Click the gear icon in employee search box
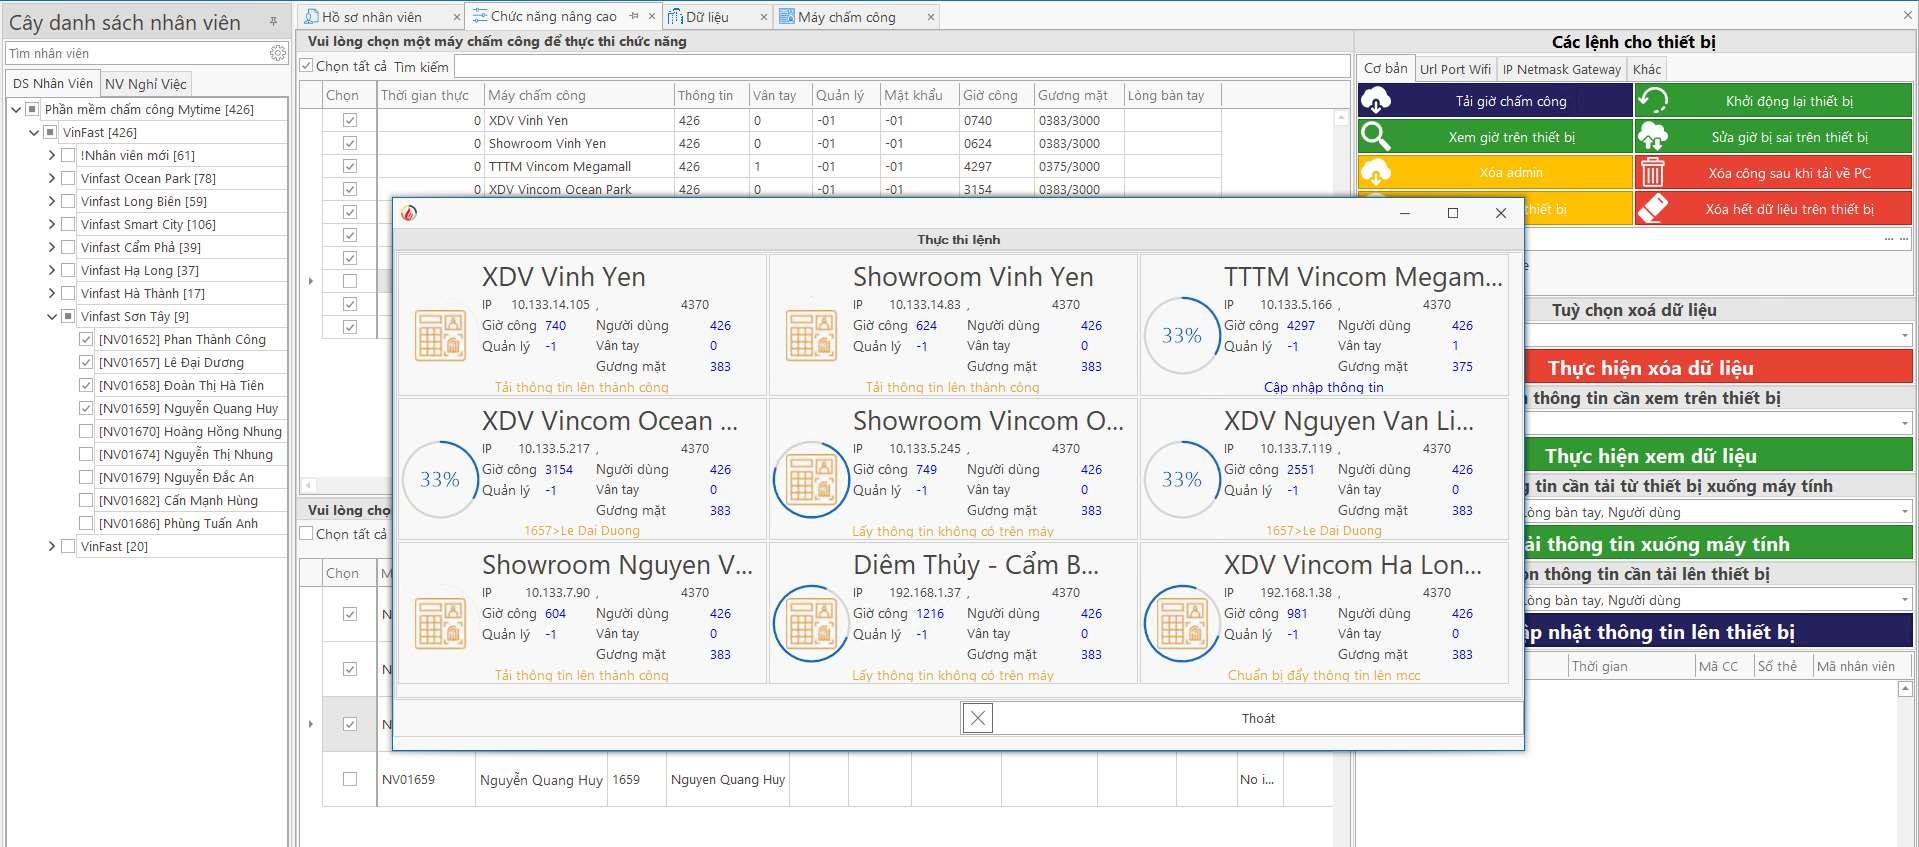 tap(277, 53)
